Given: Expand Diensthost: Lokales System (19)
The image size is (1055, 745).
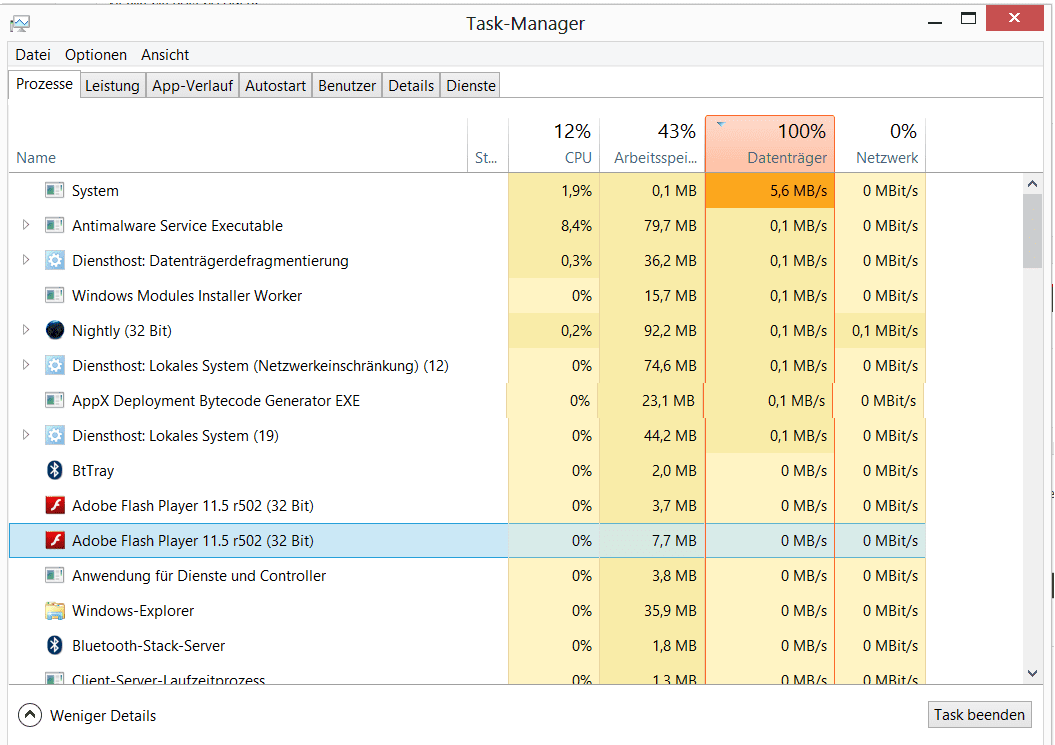Looking at the screenshot, I should 26,435.
